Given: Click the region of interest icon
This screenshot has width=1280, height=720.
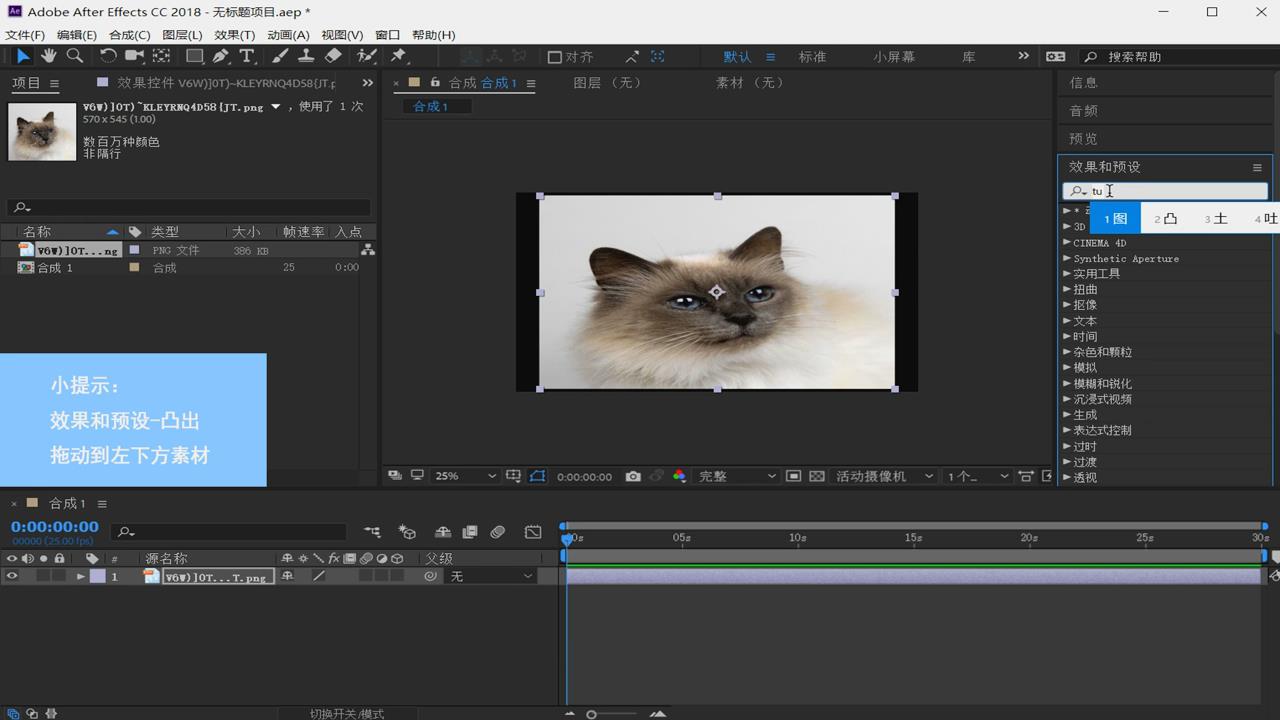Looking at the screenshot, I should pyautogui.click(x=794, y=476).
